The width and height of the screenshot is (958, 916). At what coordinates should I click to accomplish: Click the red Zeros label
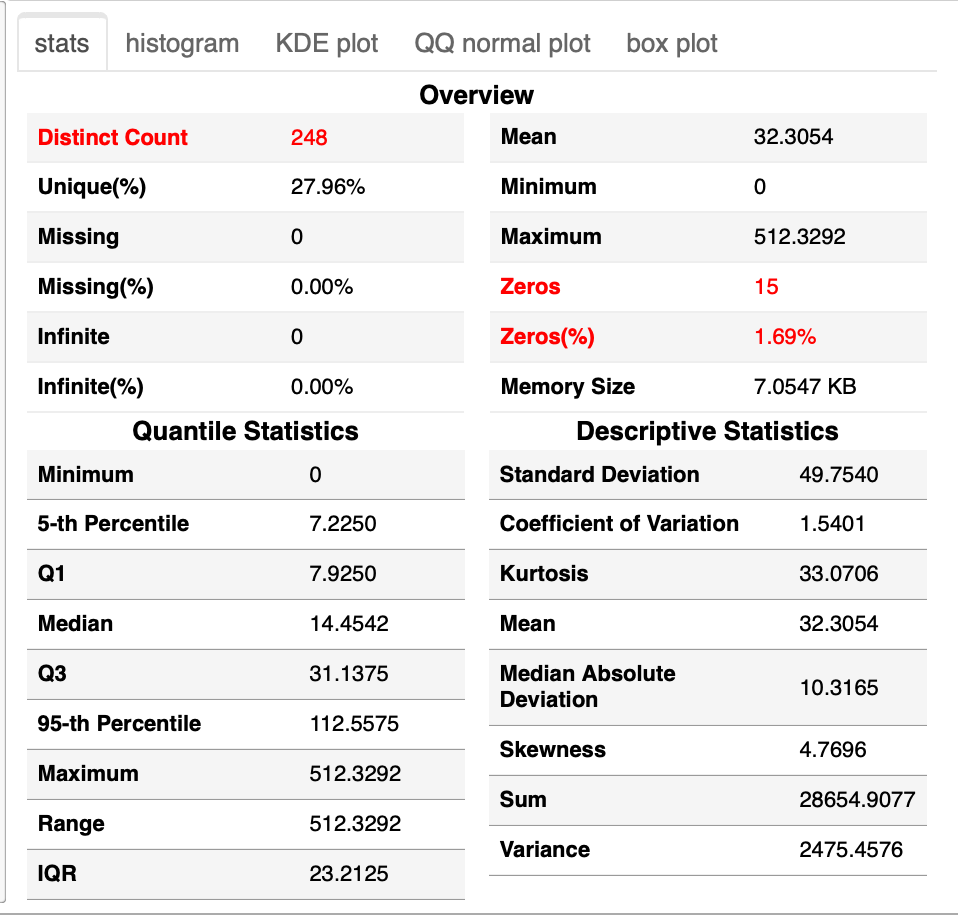click(x=530, y=286)
